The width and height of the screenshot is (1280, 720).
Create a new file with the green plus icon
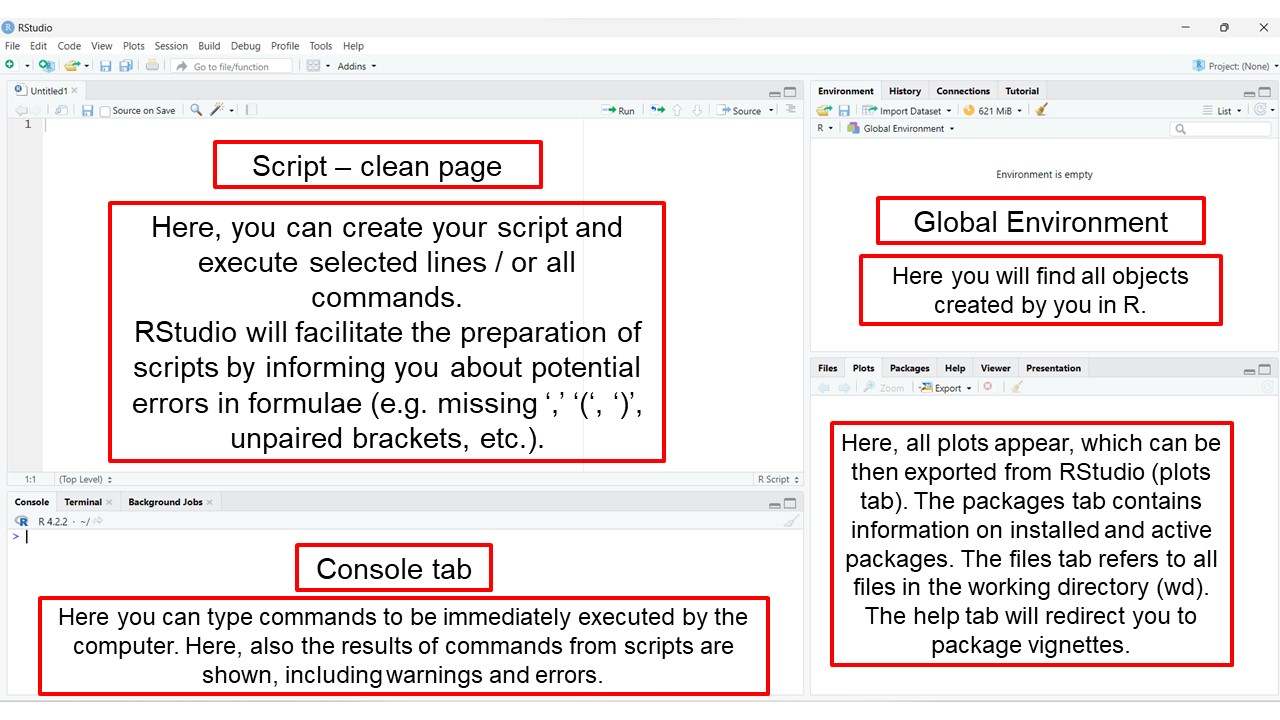[10, 66]
